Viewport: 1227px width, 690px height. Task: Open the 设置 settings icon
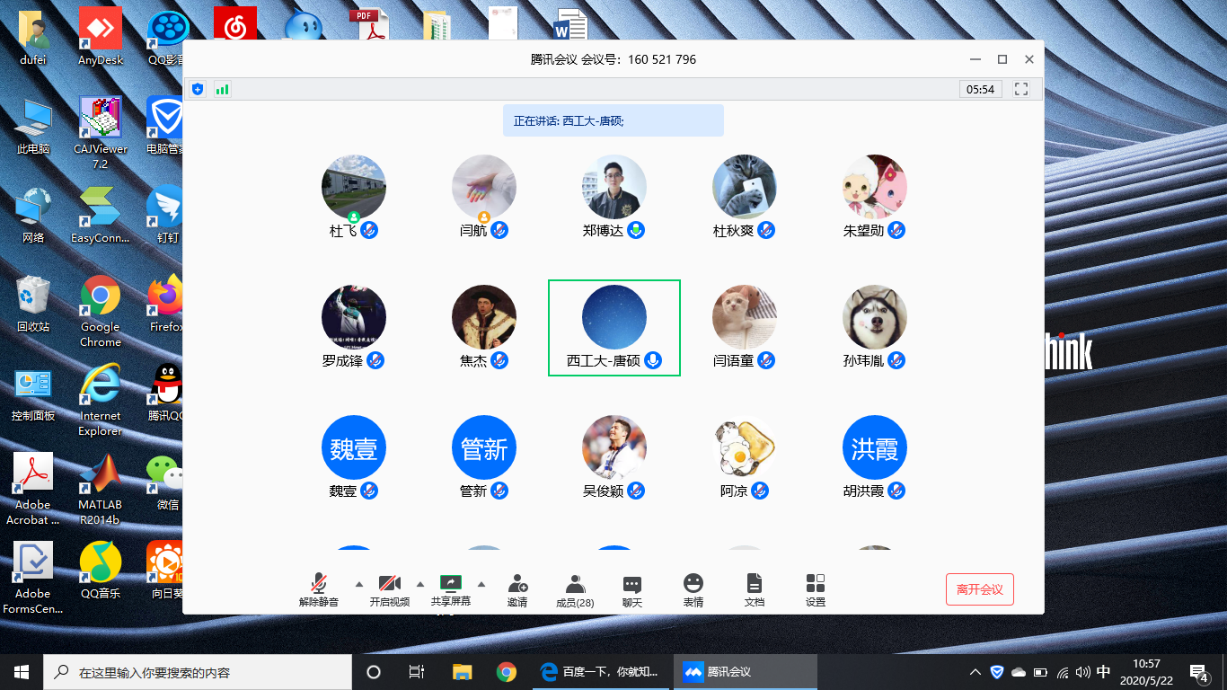pos(815,589)
